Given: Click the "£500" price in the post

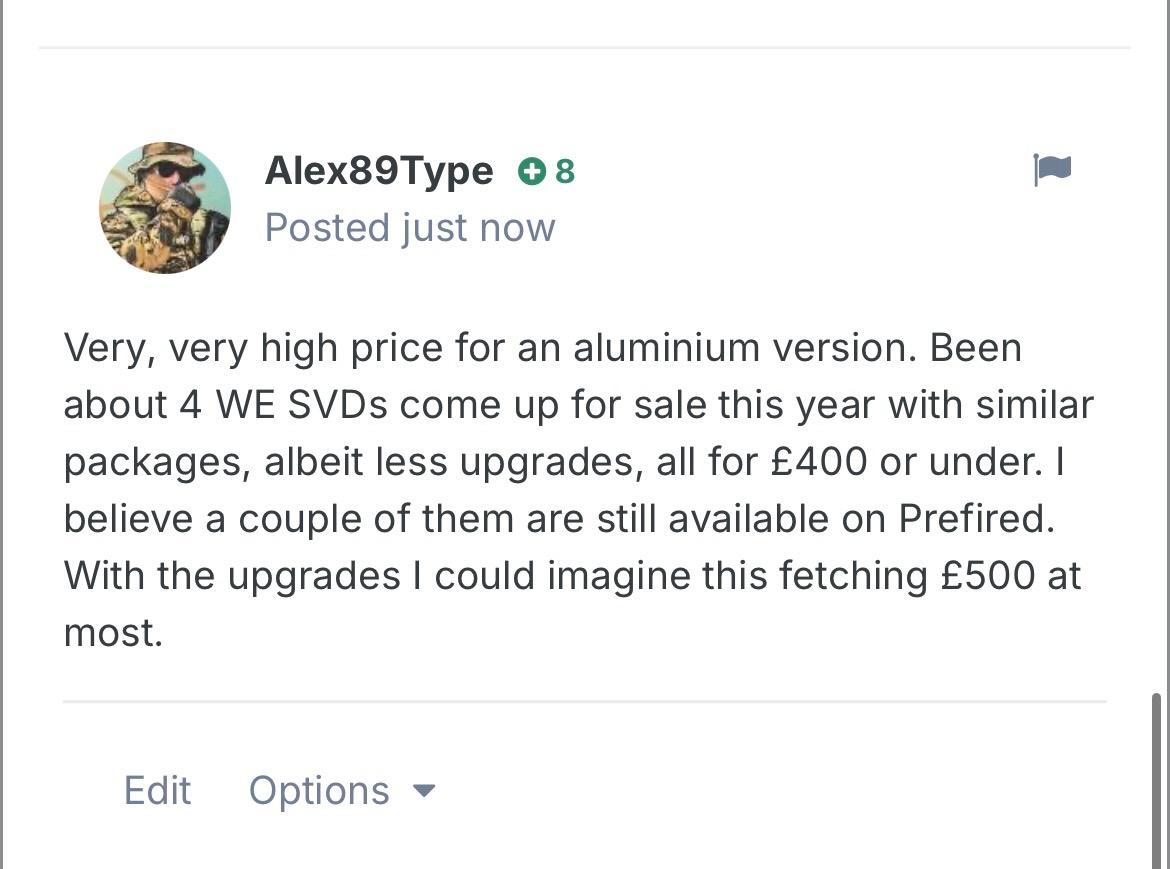Looking at the screenshot, I should coord(987,576).
